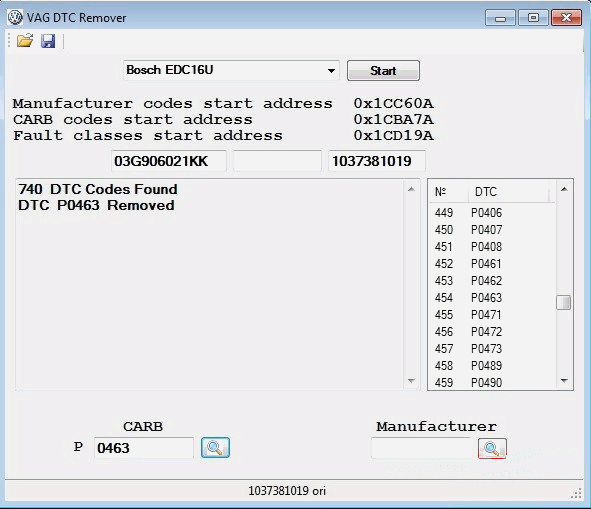Click the DTC list scroll-down arrow
591x509 pixels.
(564, 381)
